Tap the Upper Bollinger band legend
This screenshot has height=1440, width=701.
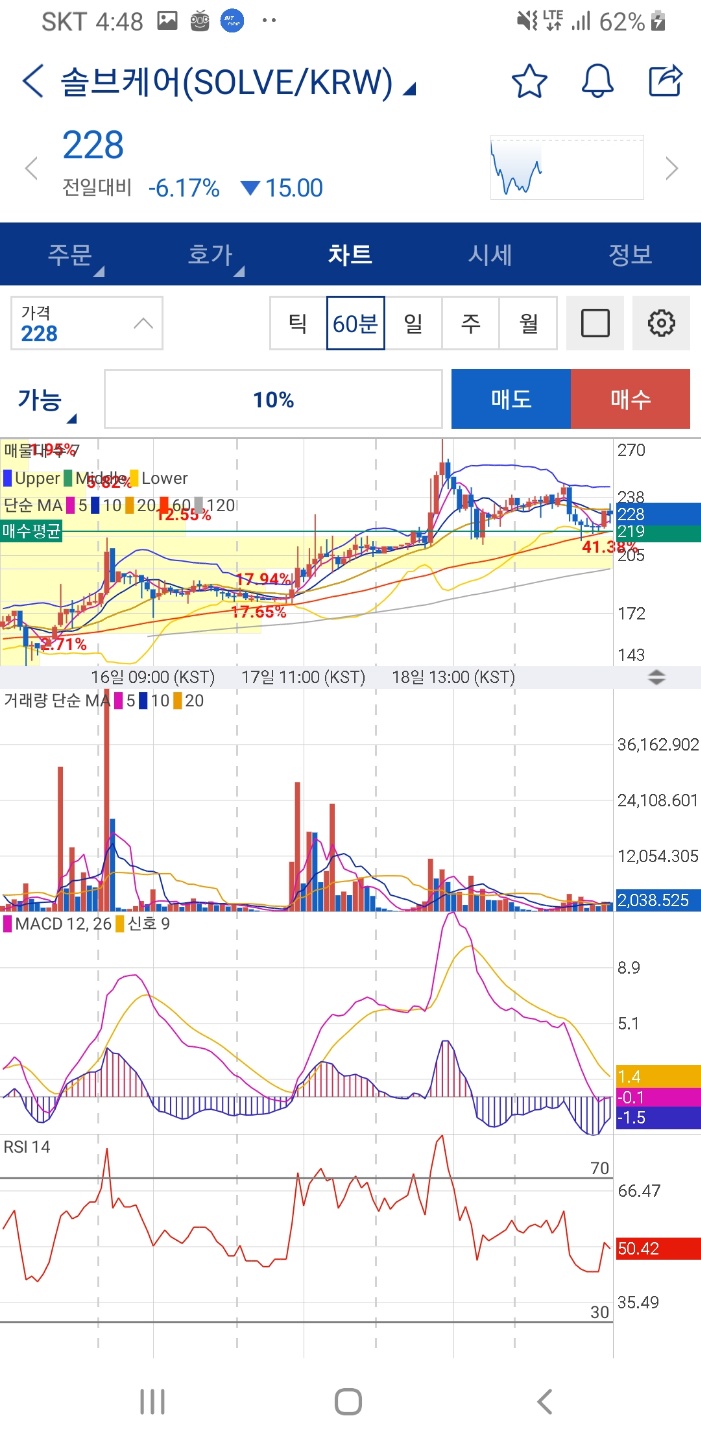point(31,478)
